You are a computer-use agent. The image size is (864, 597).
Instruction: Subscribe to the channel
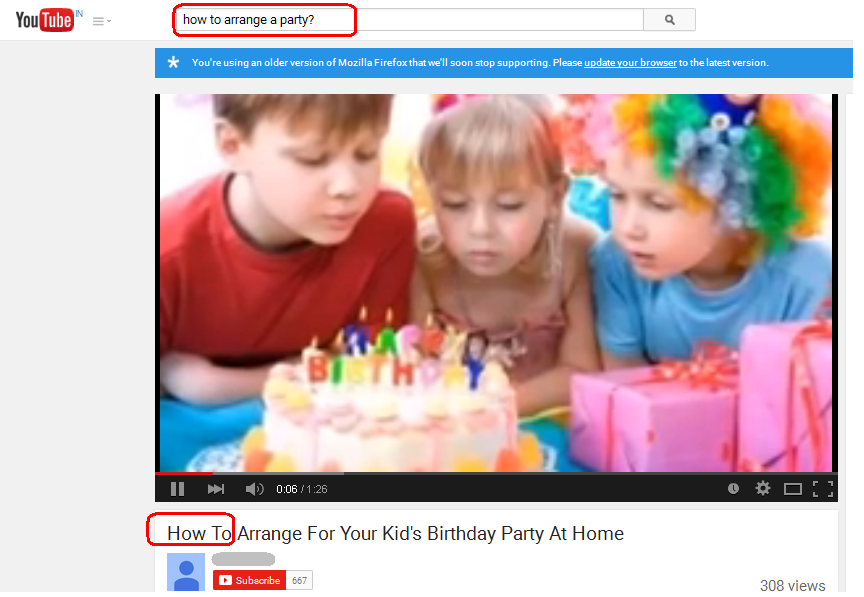pos(249,580)
